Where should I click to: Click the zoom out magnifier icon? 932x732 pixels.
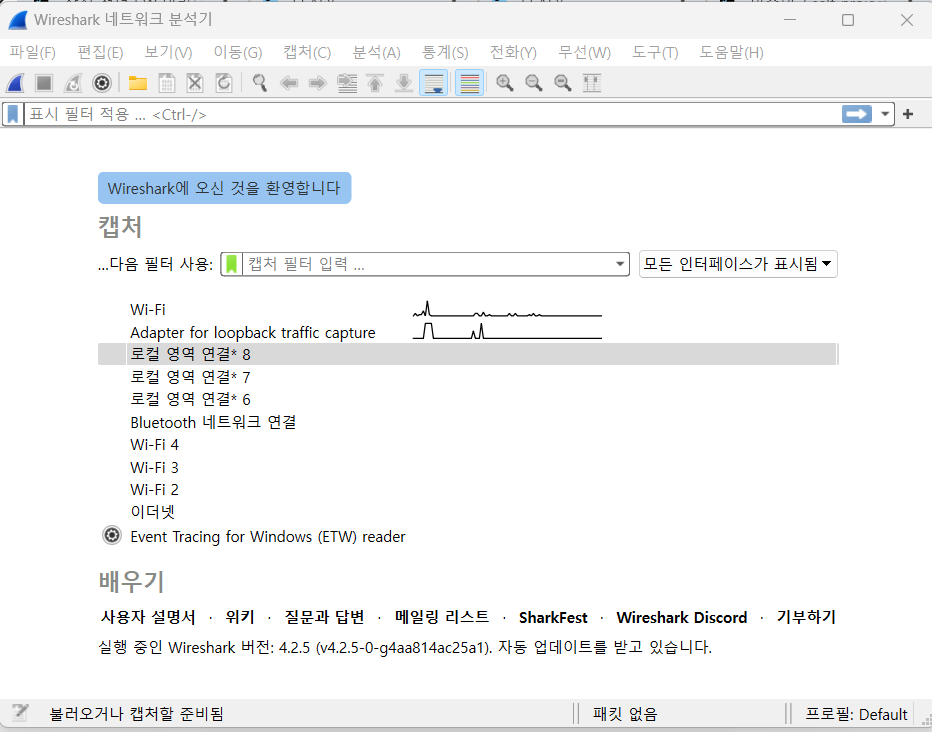pos(534,83)
